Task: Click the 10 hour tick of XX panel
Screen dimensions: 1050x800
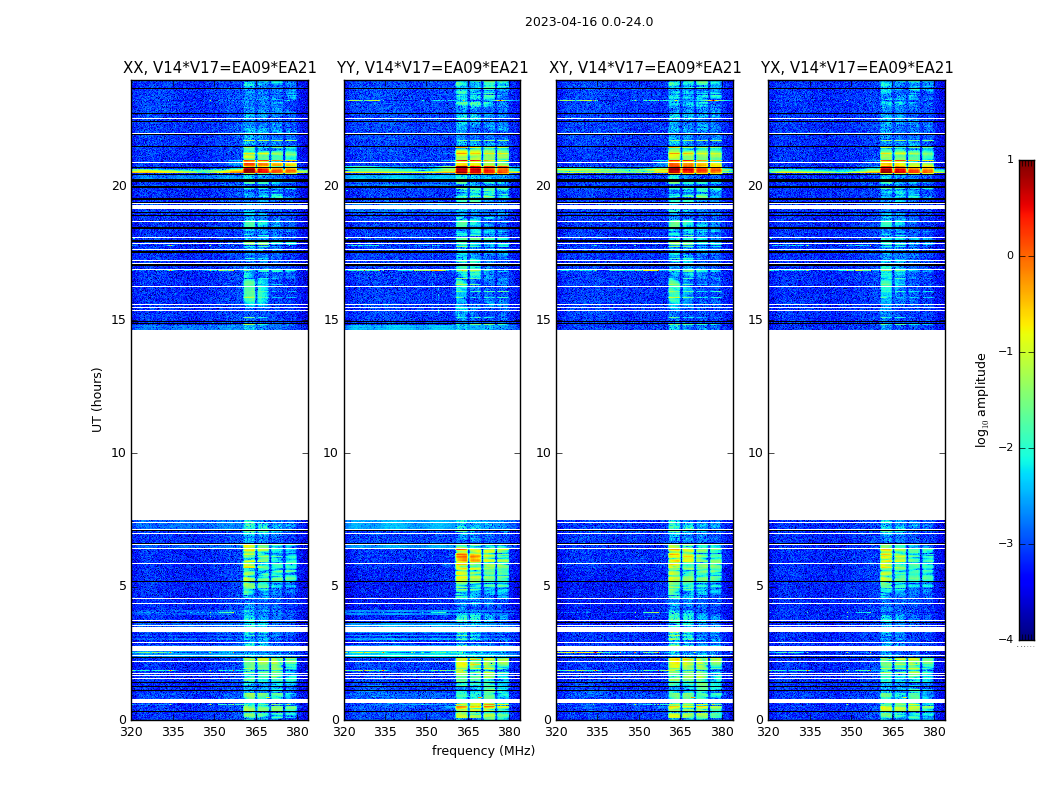Action: (x=118, y=453)
